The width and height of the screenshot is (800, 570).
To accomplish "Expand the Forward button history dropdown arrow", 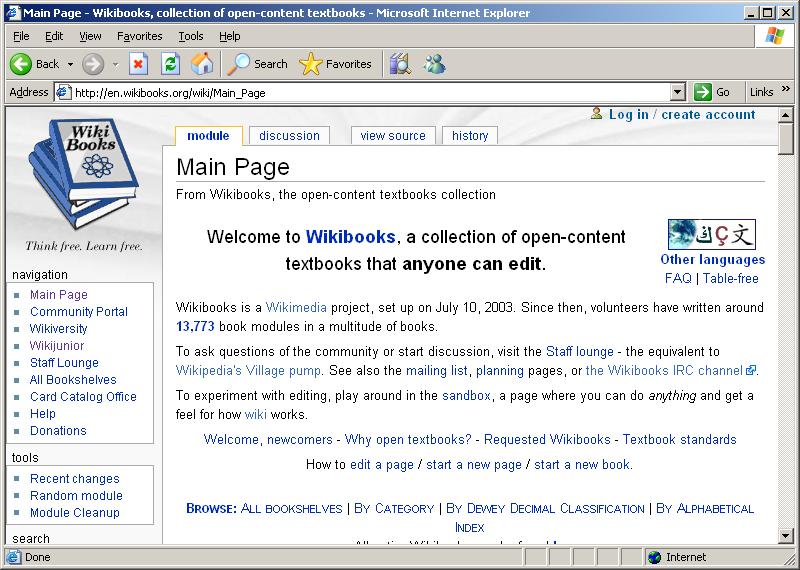I will click(x=115, y=64).
